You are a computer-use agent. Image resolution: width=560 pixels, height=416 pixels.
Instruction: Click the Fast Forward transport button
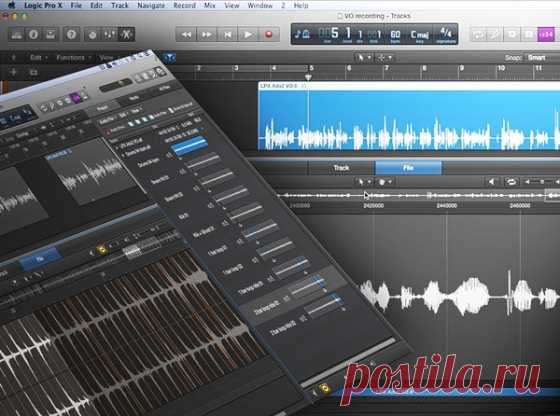207,35
